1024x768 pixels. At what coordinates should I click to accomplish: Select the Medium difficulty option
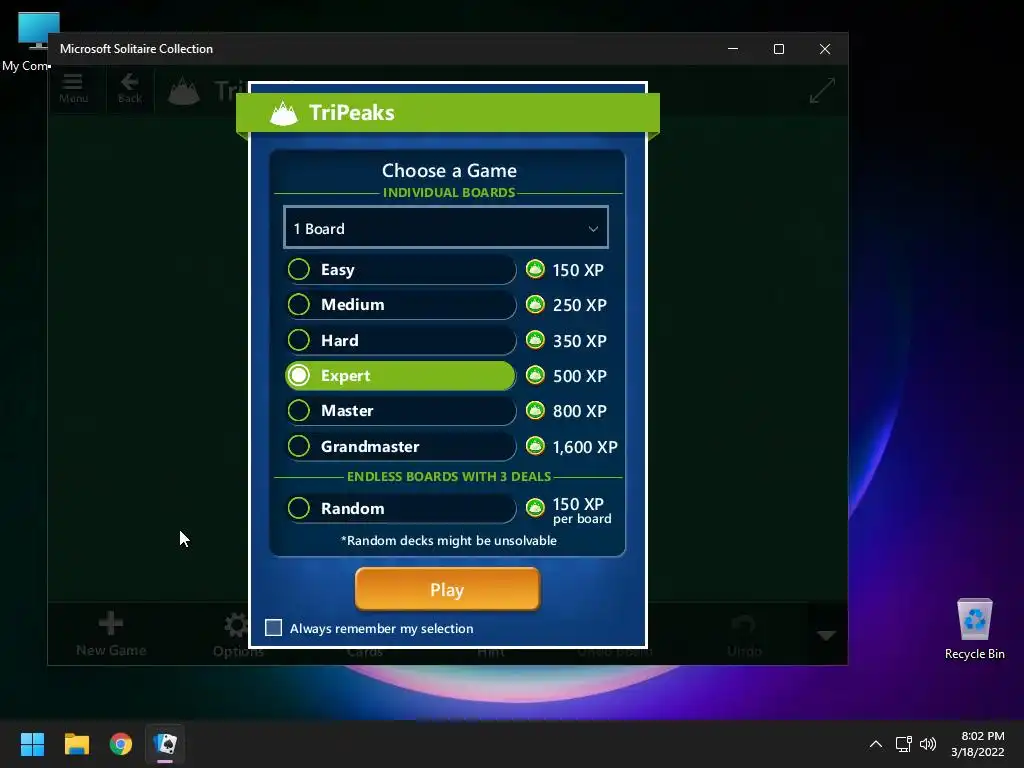[x=400, y=305]
